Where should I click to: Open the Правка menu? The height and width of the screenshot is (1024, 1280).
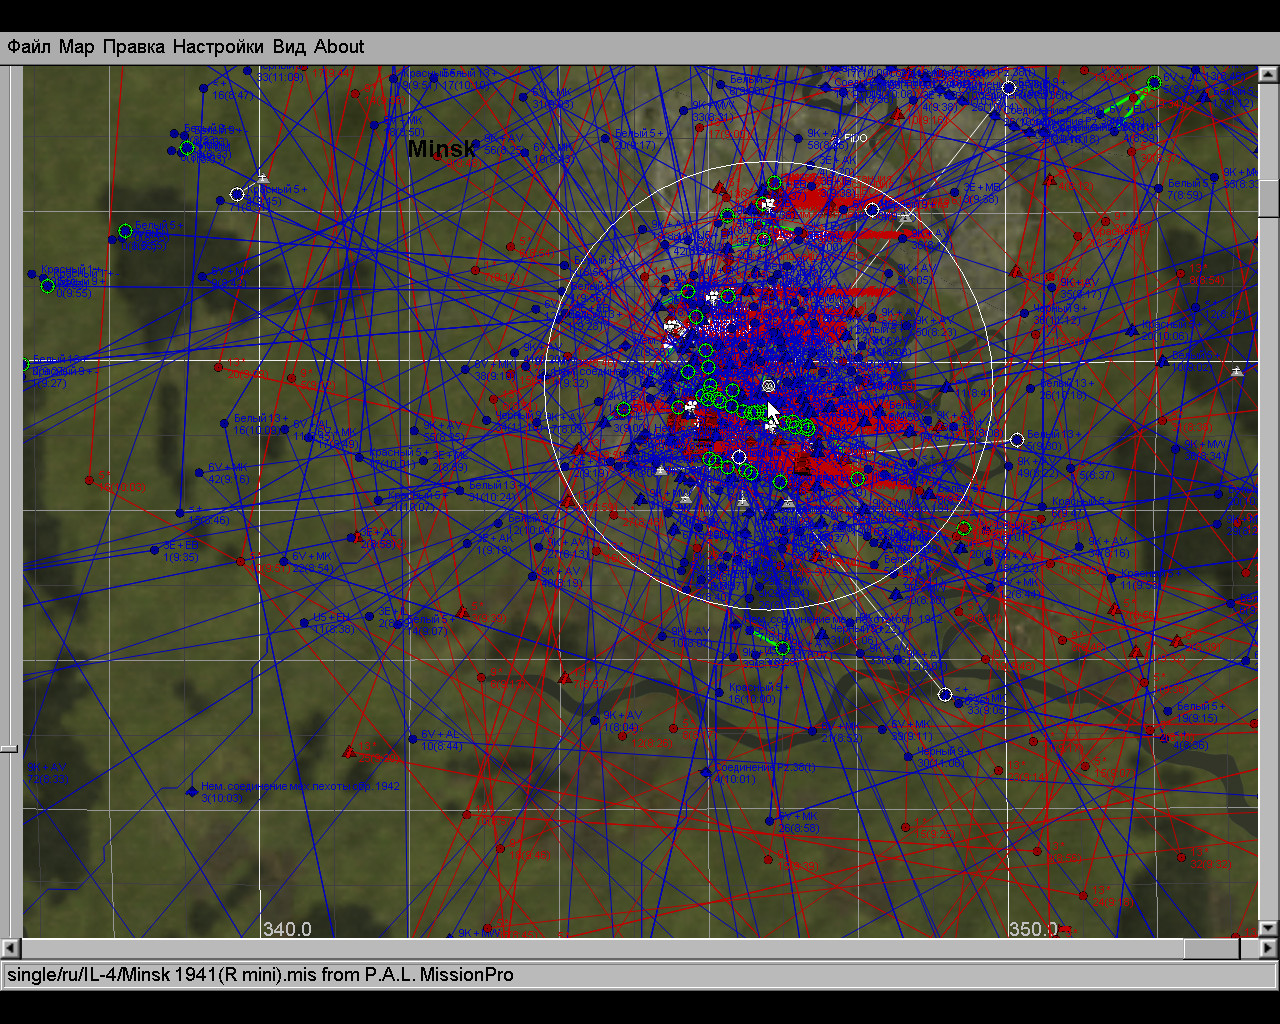(x=134, y=47)
